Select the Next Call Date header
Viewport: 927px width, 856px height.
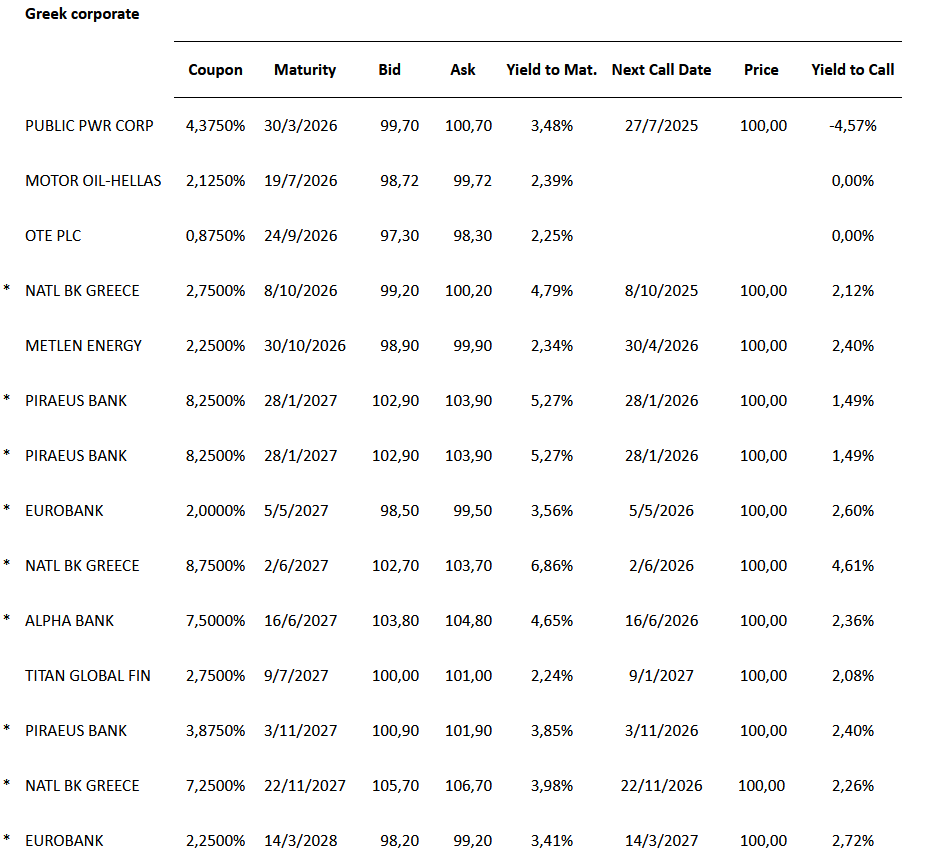[661, 70]
